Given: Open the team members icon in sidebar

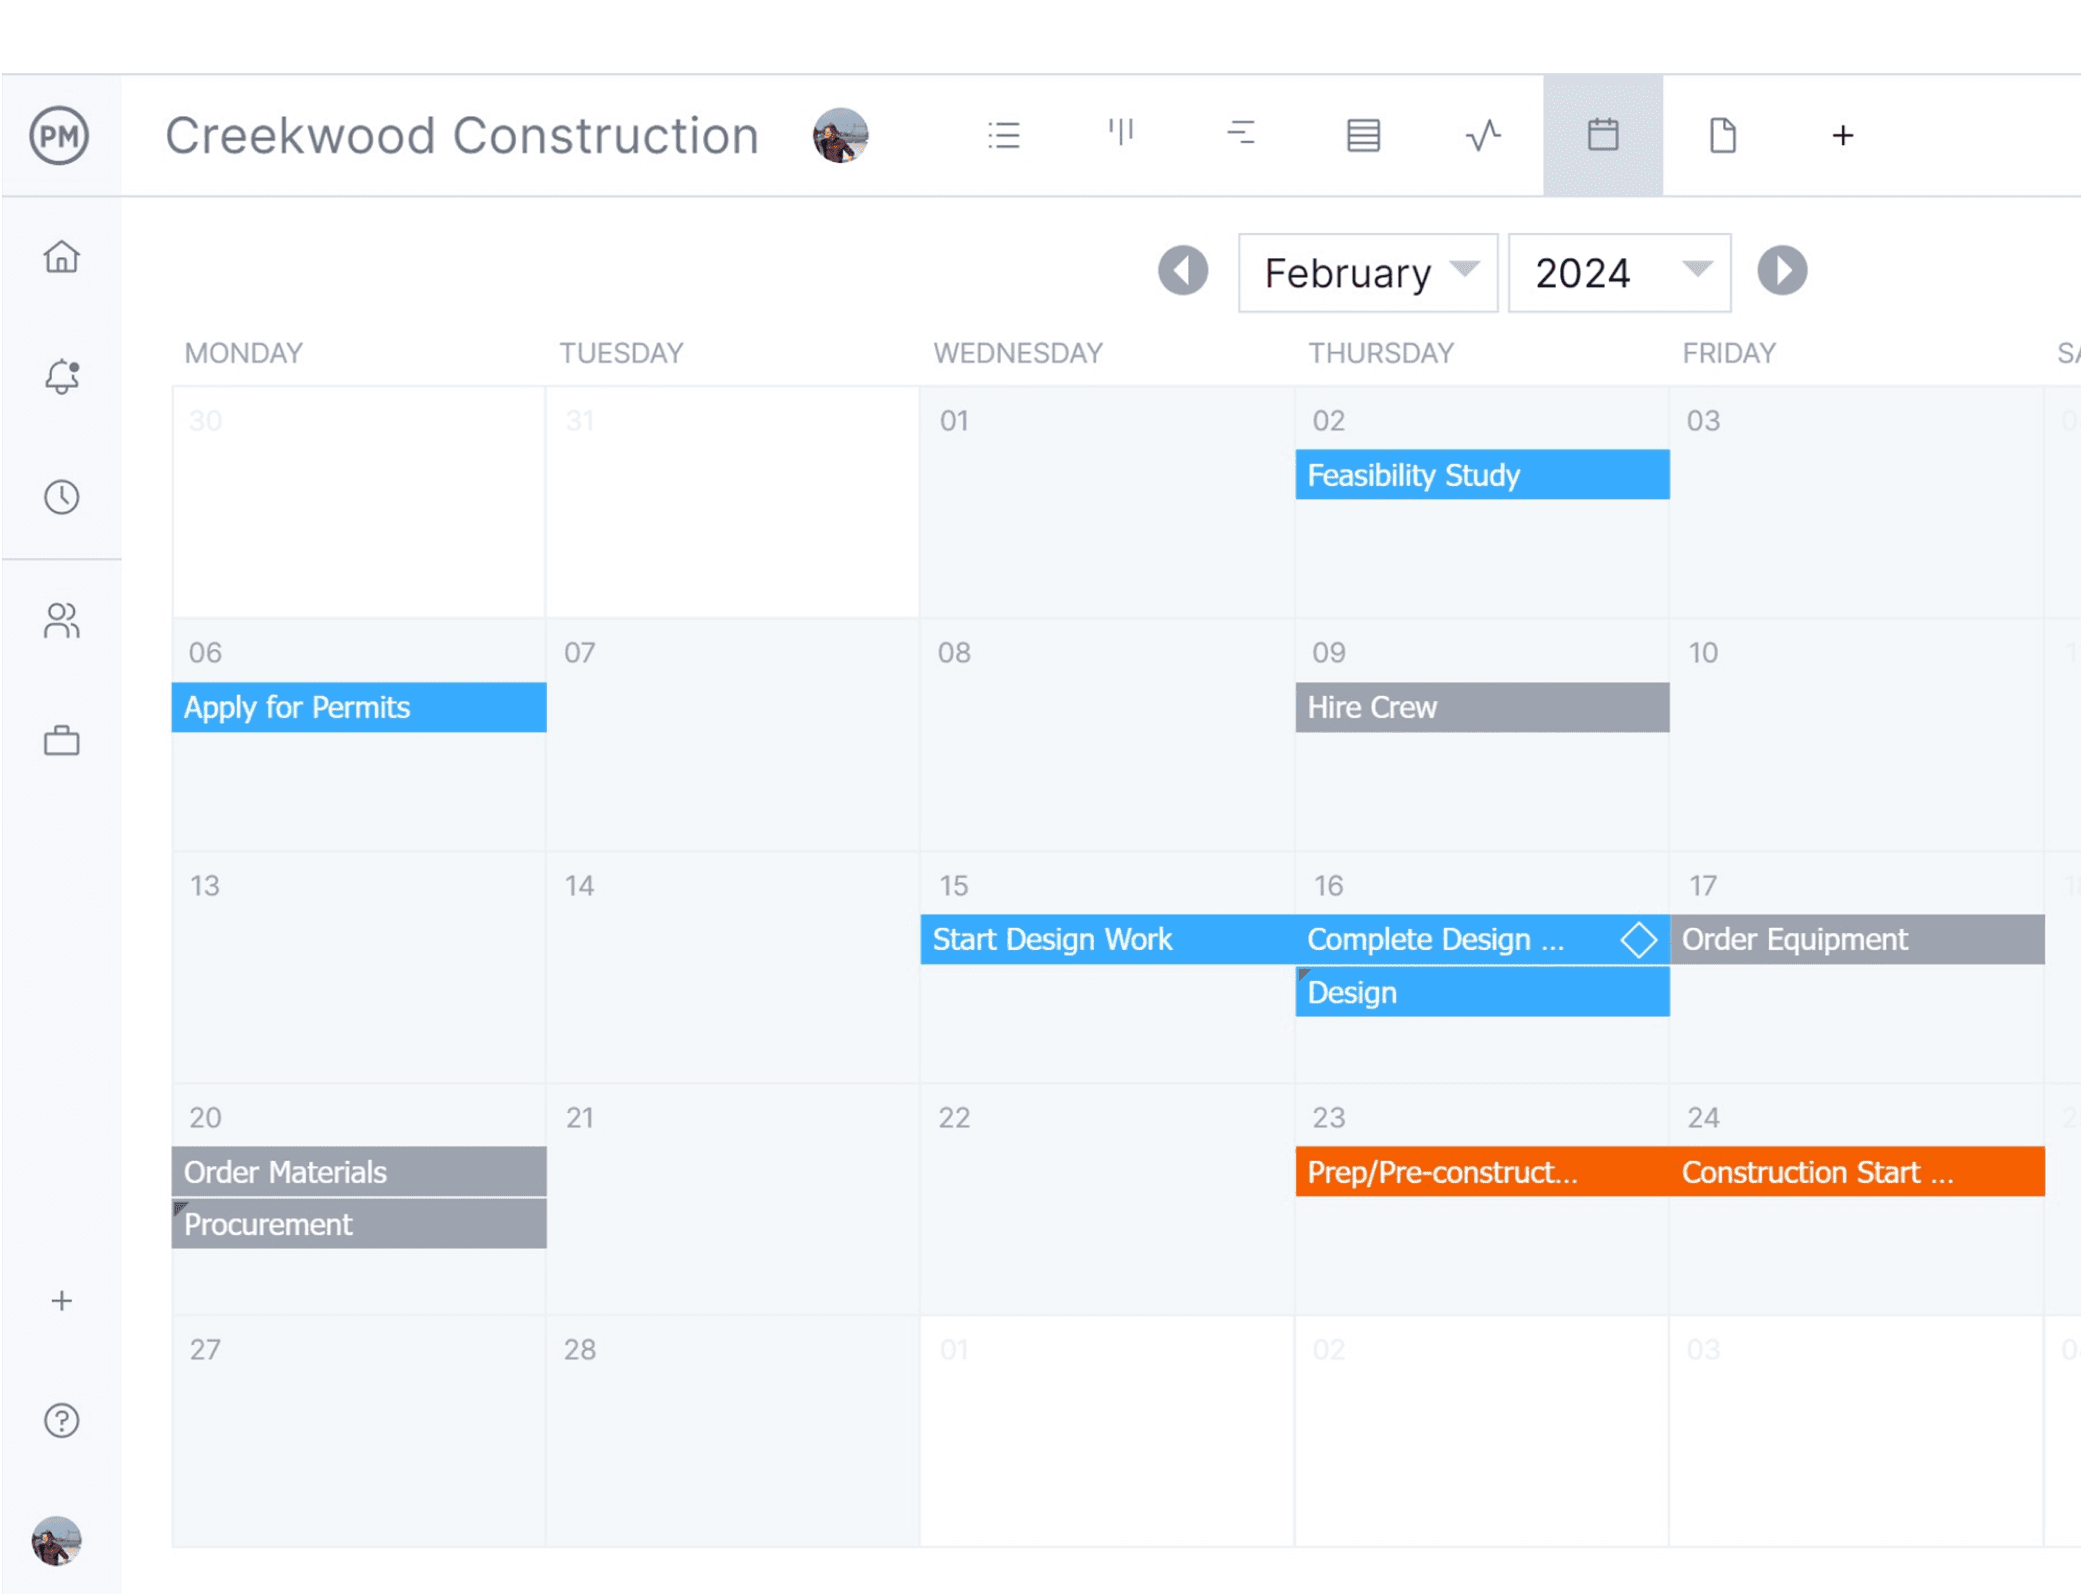Looking at the screenshot, I should (62, 621).
